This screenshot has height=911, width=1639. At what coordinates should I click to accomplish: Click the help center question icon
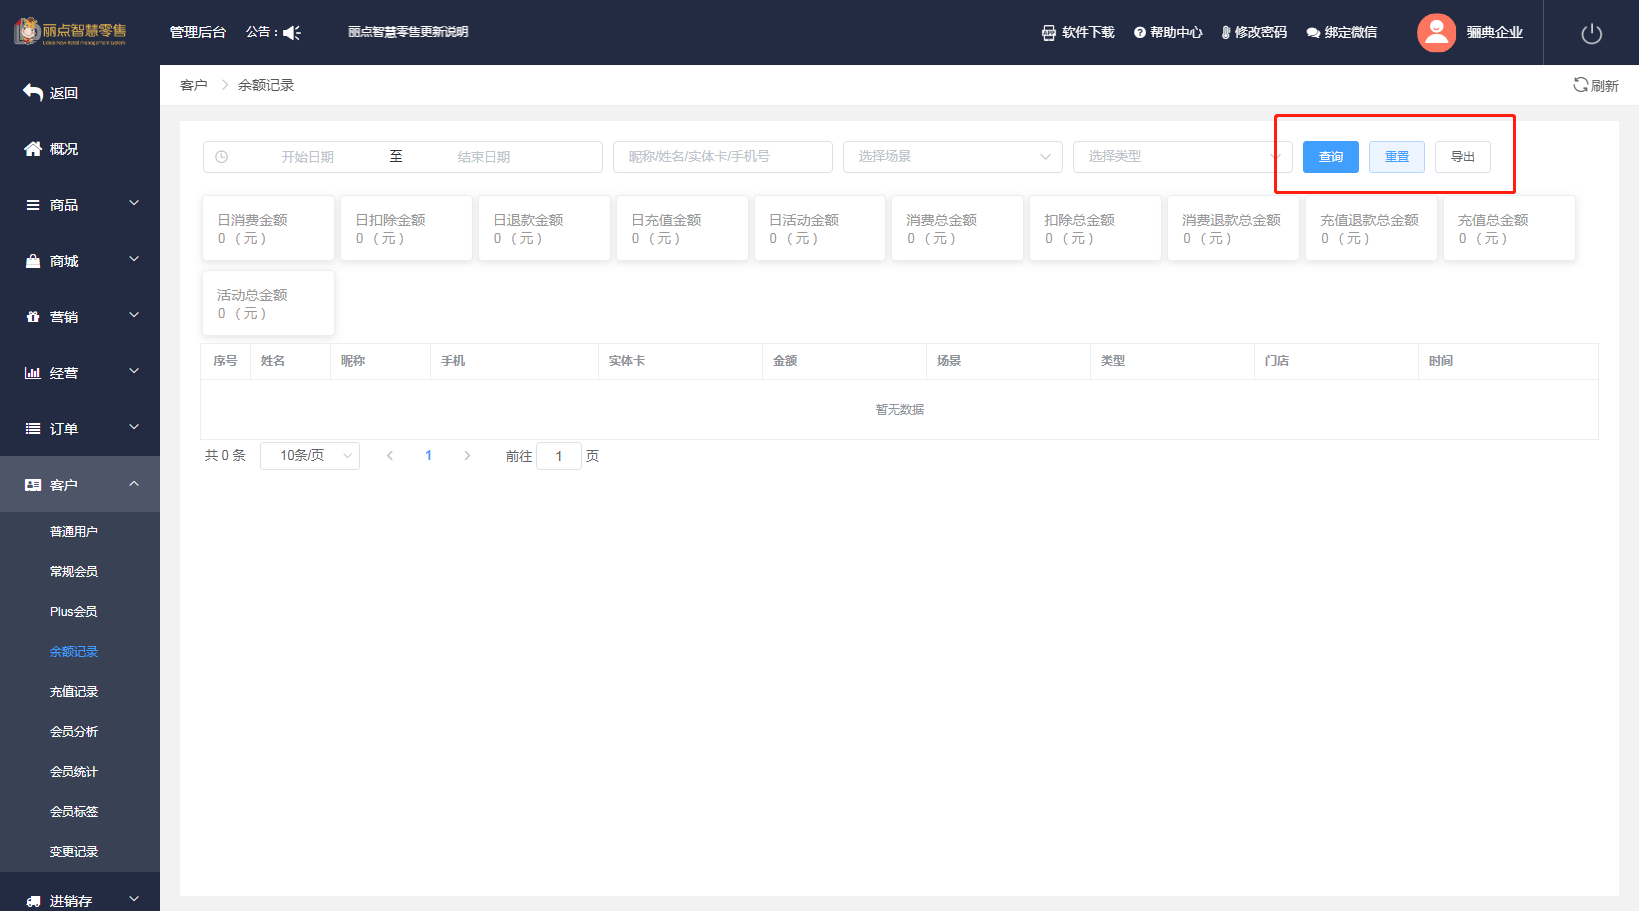pyautogui.click(x=1139, y=33)
